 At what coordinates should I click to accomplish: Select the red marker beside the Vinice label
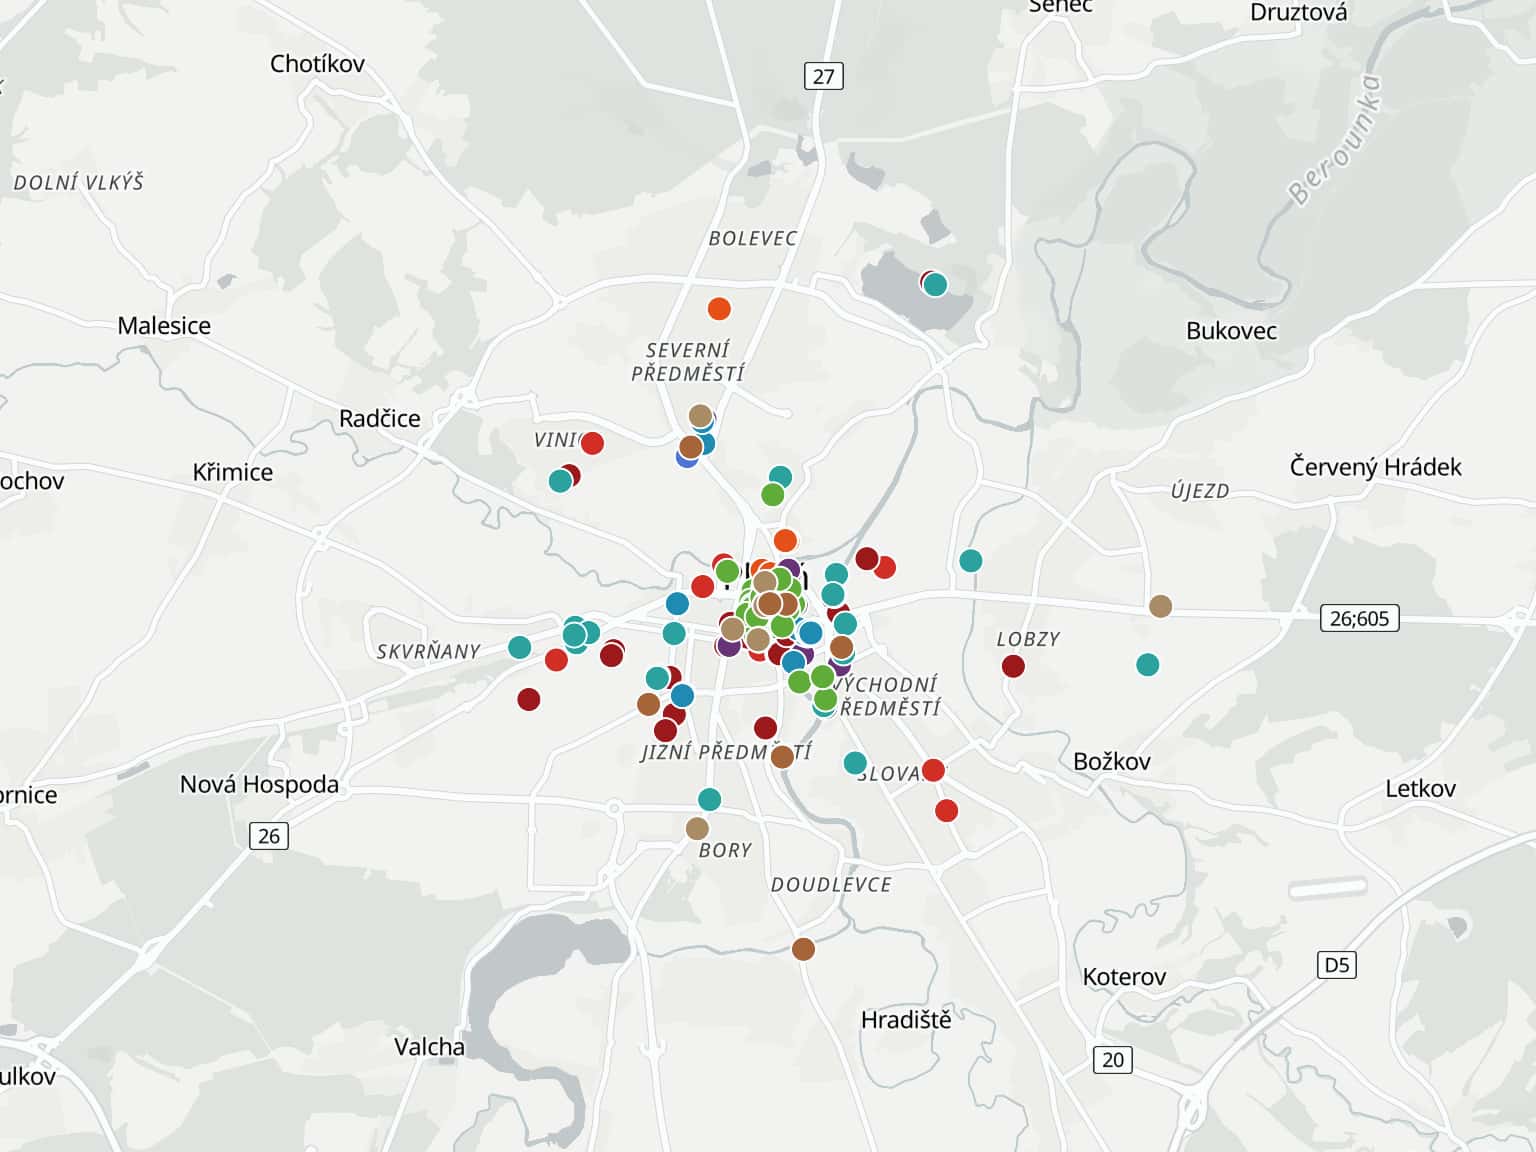coord(592,443)
